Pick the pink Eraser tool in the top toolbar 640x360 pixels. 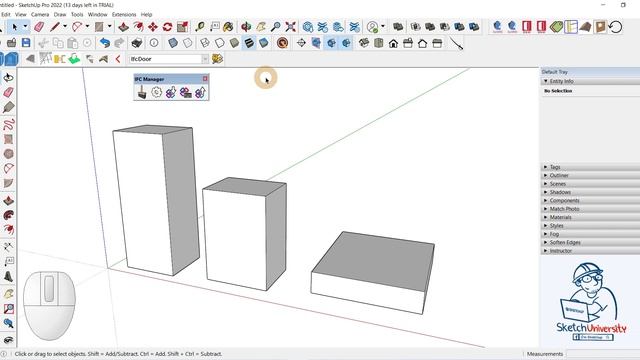39,27
